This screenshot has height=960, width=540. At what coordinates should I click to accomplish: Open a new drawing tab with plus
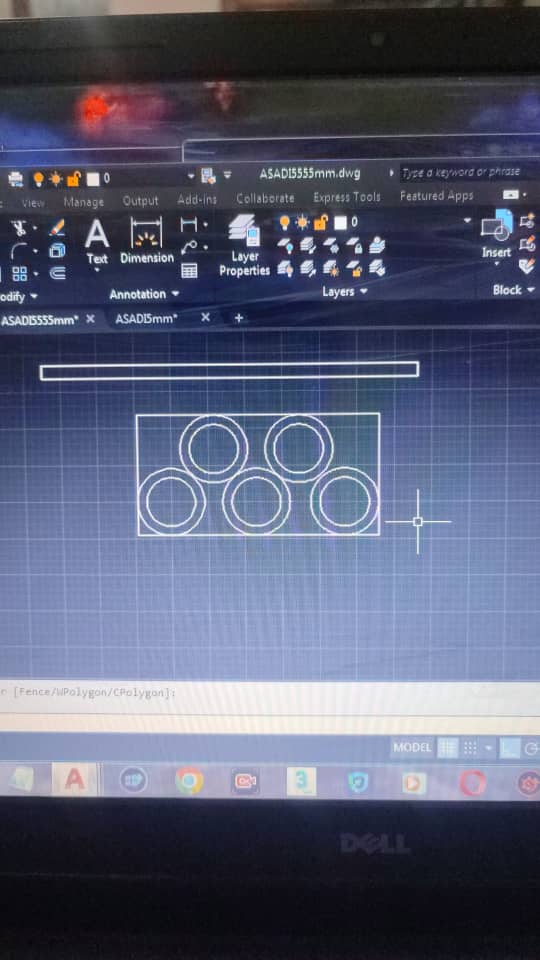point(239,318)
